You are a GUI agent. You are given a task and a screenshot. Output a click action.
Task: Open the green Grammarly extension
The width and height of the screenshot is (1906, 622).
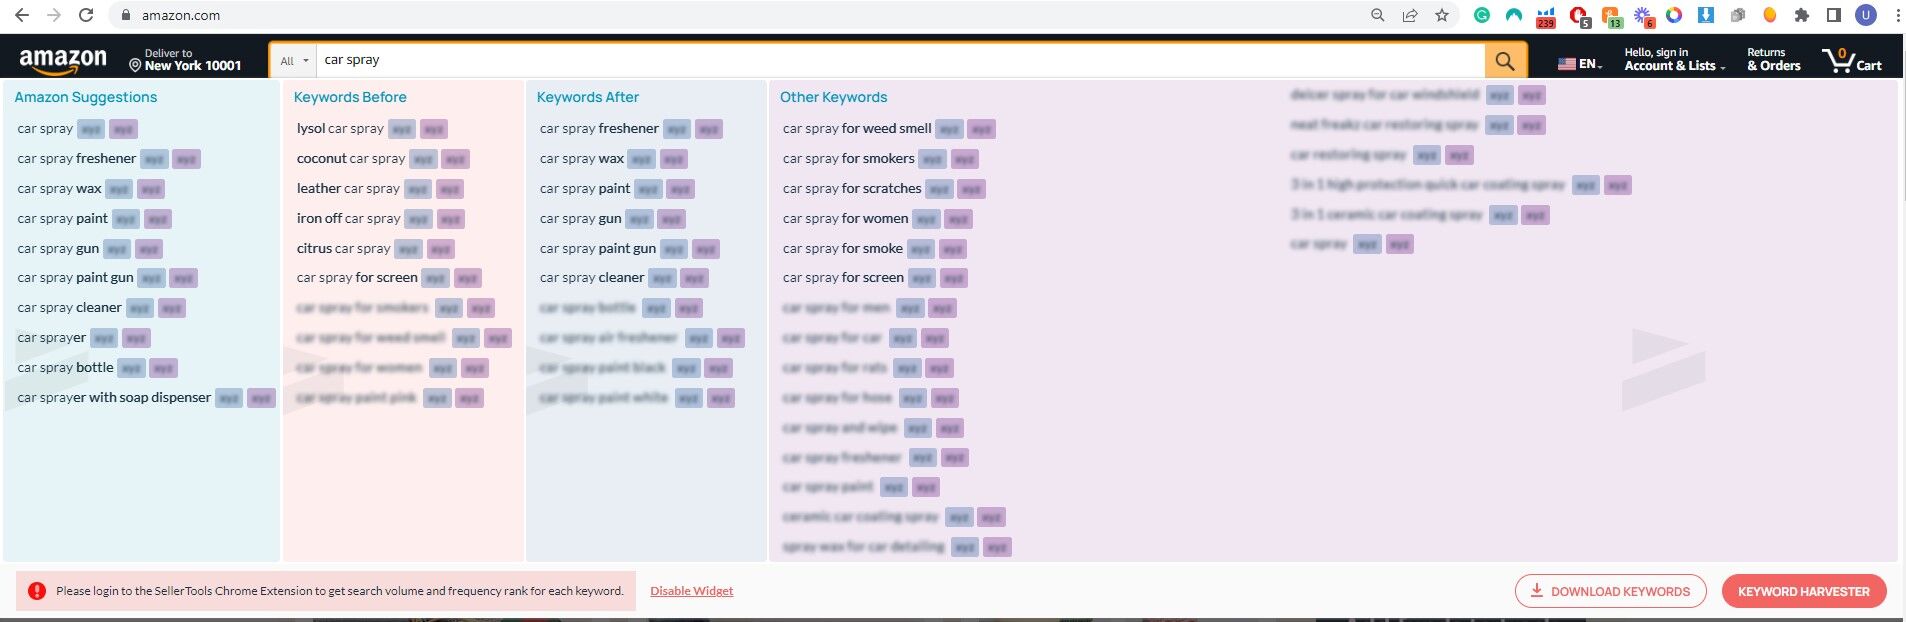tap(1482, 15)
